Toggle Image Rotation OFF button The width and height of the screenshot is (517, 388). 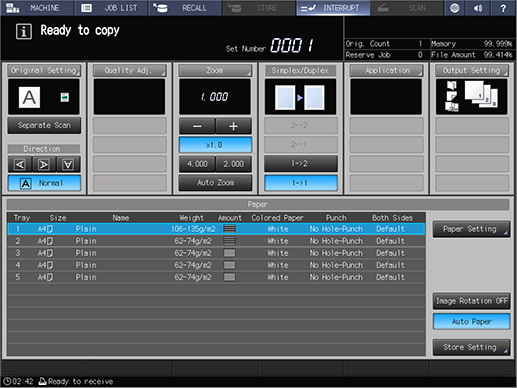tap(471, 301)
